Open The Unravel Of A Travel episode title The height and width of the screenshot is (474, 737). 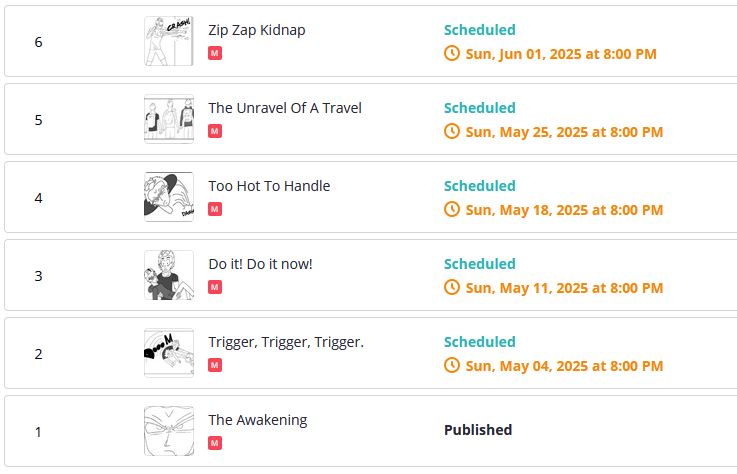pyautogui.click(x=285, y=108)
